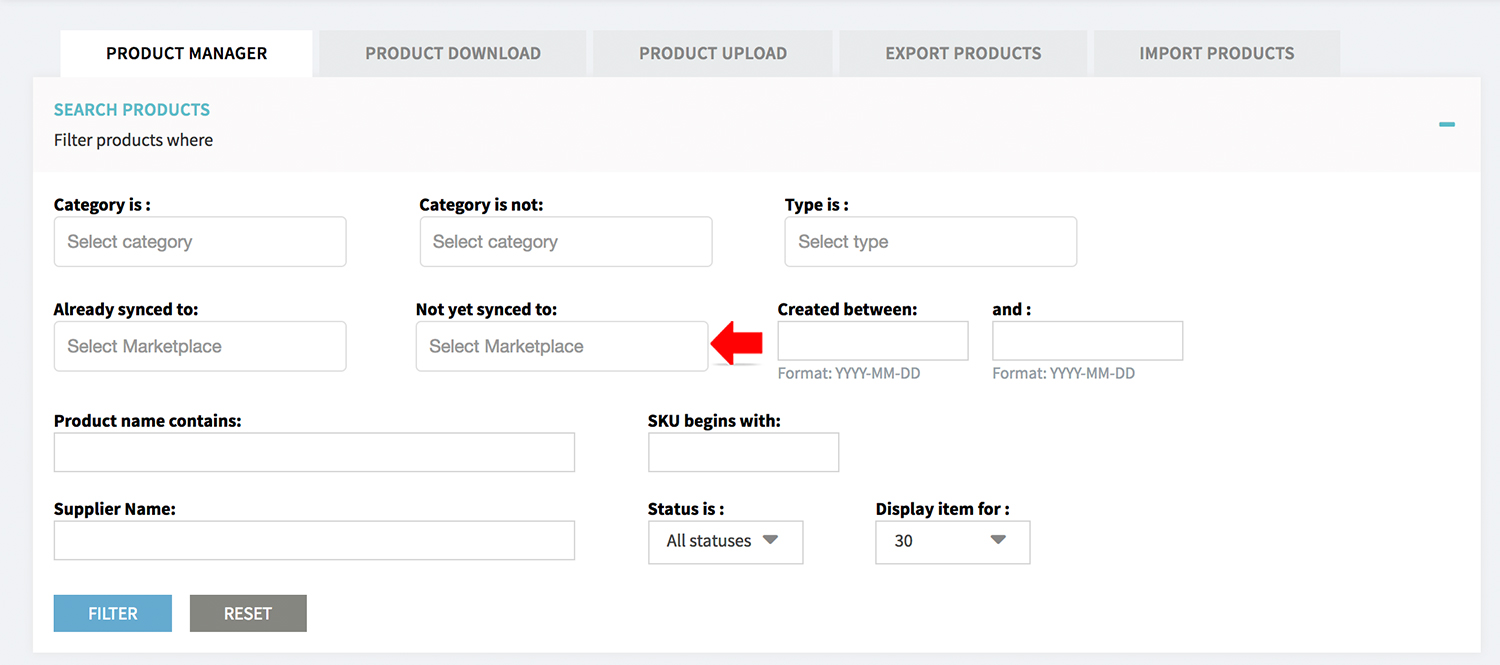Screen dimensions: 1500x665
Task: Open the 'Already synced to' marketplace selector
Action: click(200, 346)
